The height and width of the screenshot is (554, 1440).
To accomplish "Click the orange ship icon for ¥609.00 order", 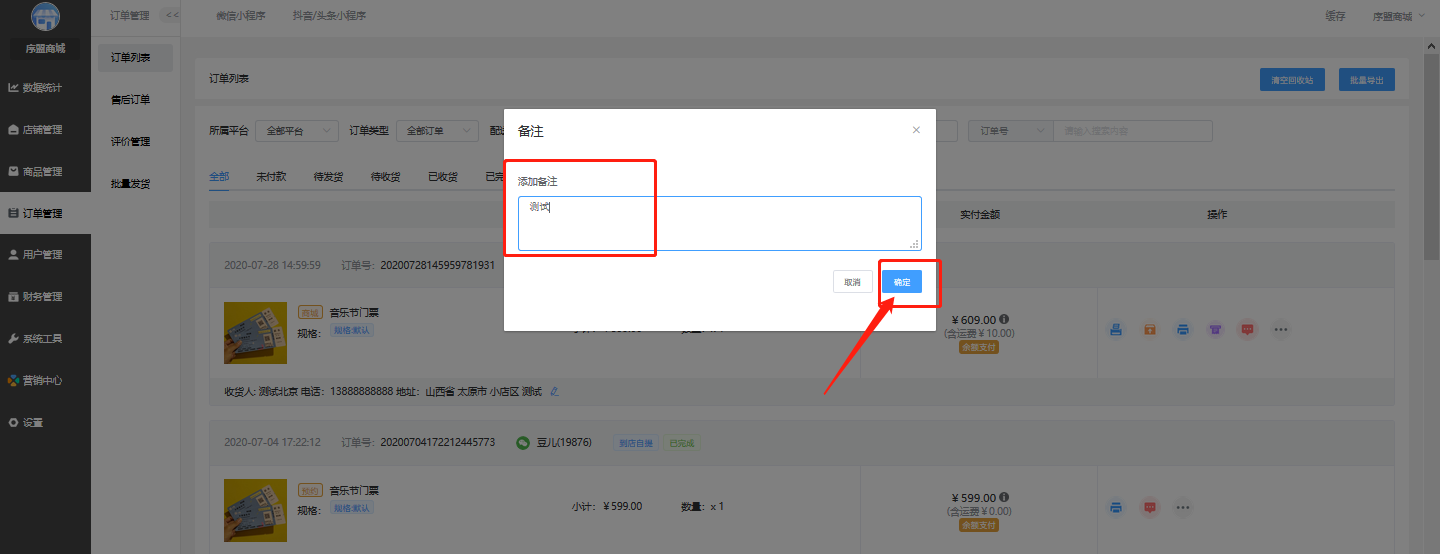I will pos(1150,329).
